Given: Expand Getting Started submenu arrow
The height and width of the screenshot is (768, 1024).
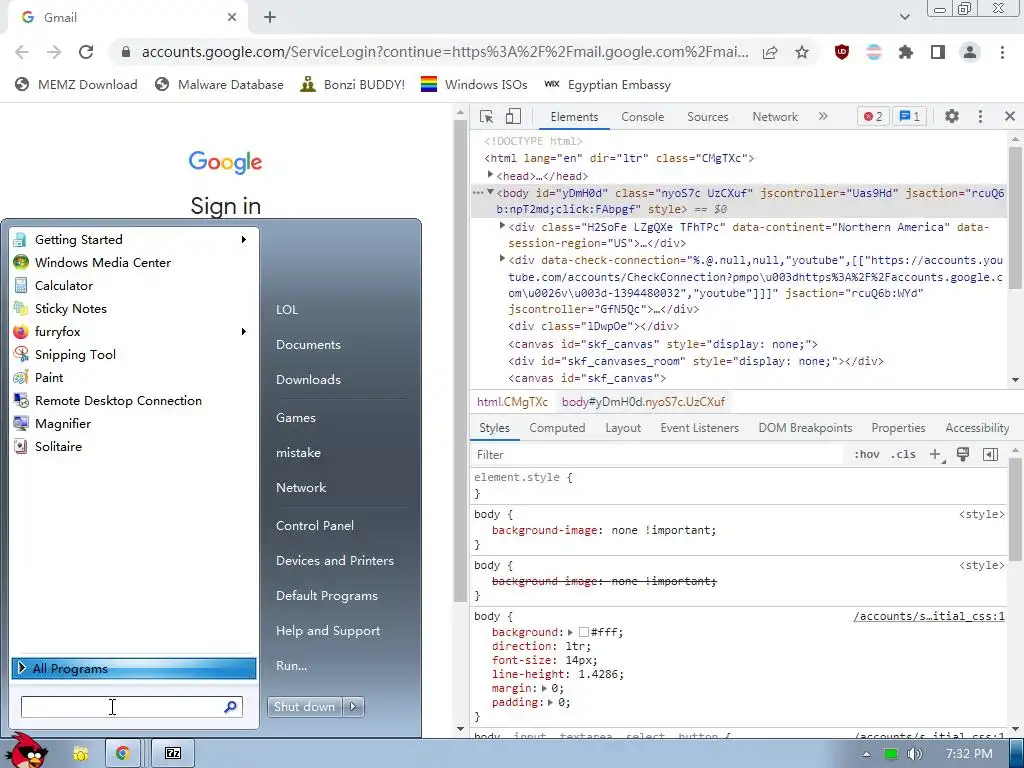Looking at the screenshot, I should [x=244, y=240].
